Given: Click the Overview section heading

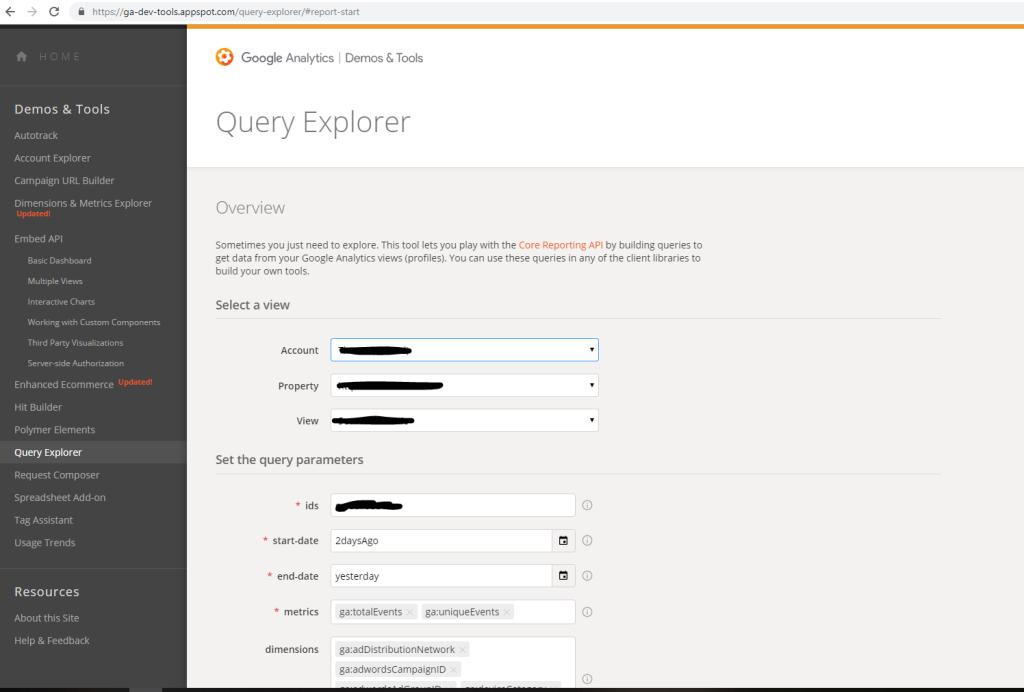Looking at the screenshot, I should click(x=250, y=208).
